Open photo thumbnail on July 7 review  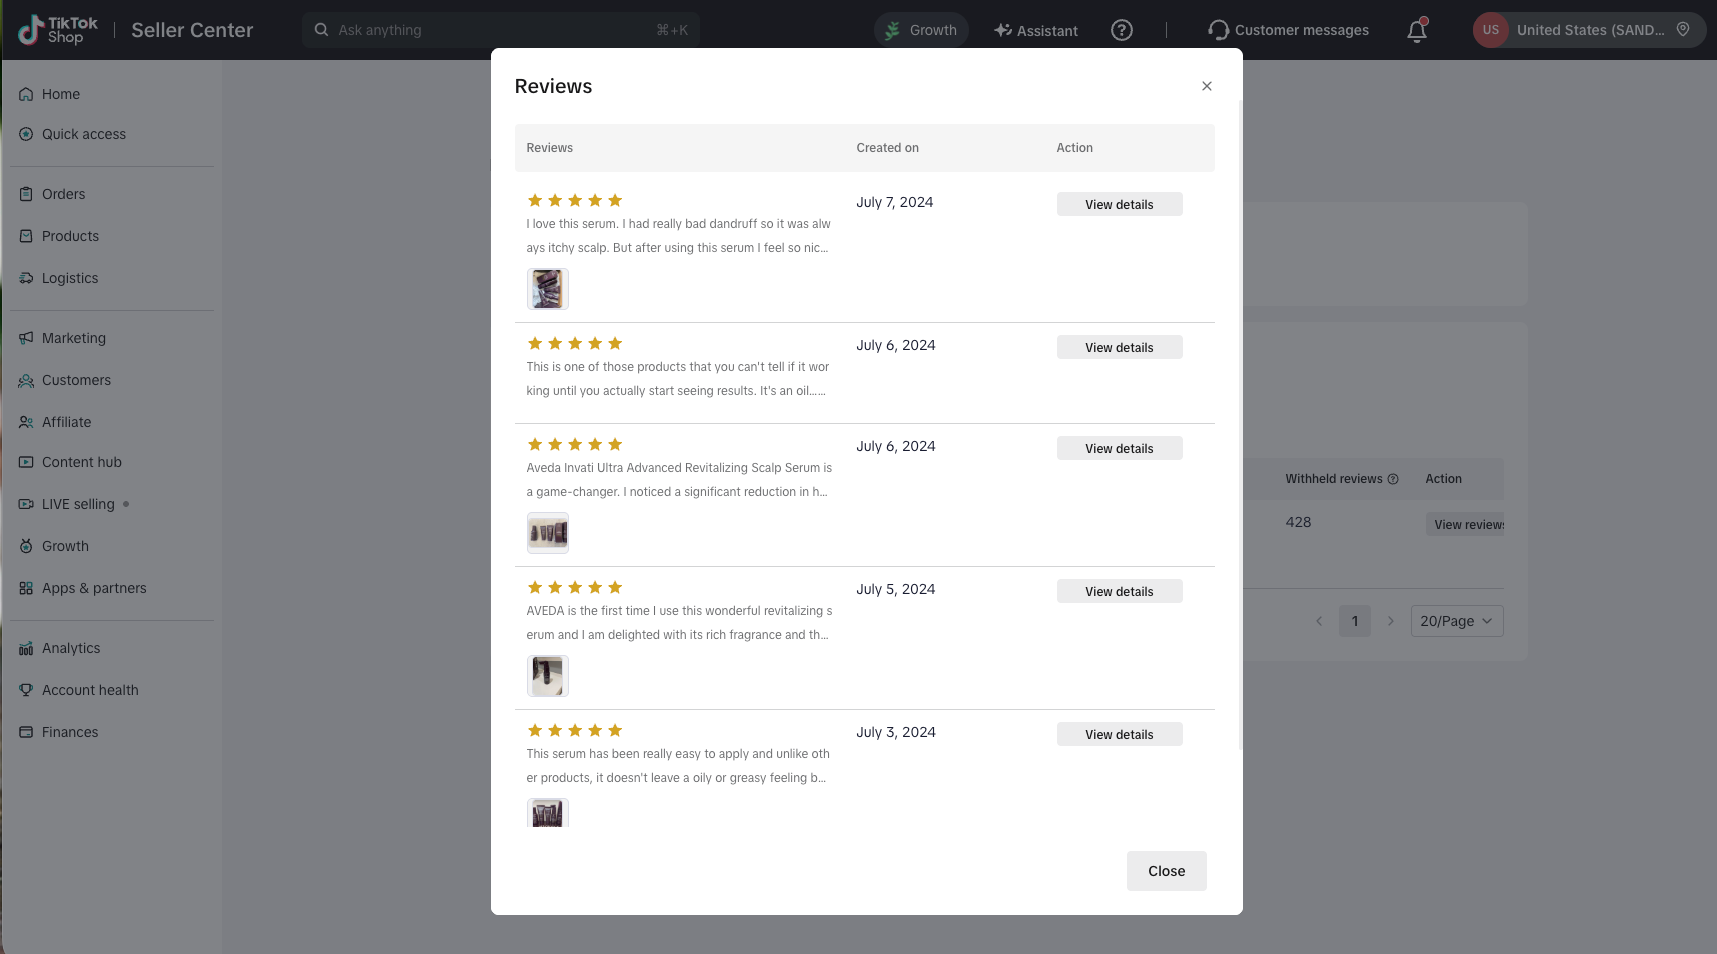[x=547, y=289]
